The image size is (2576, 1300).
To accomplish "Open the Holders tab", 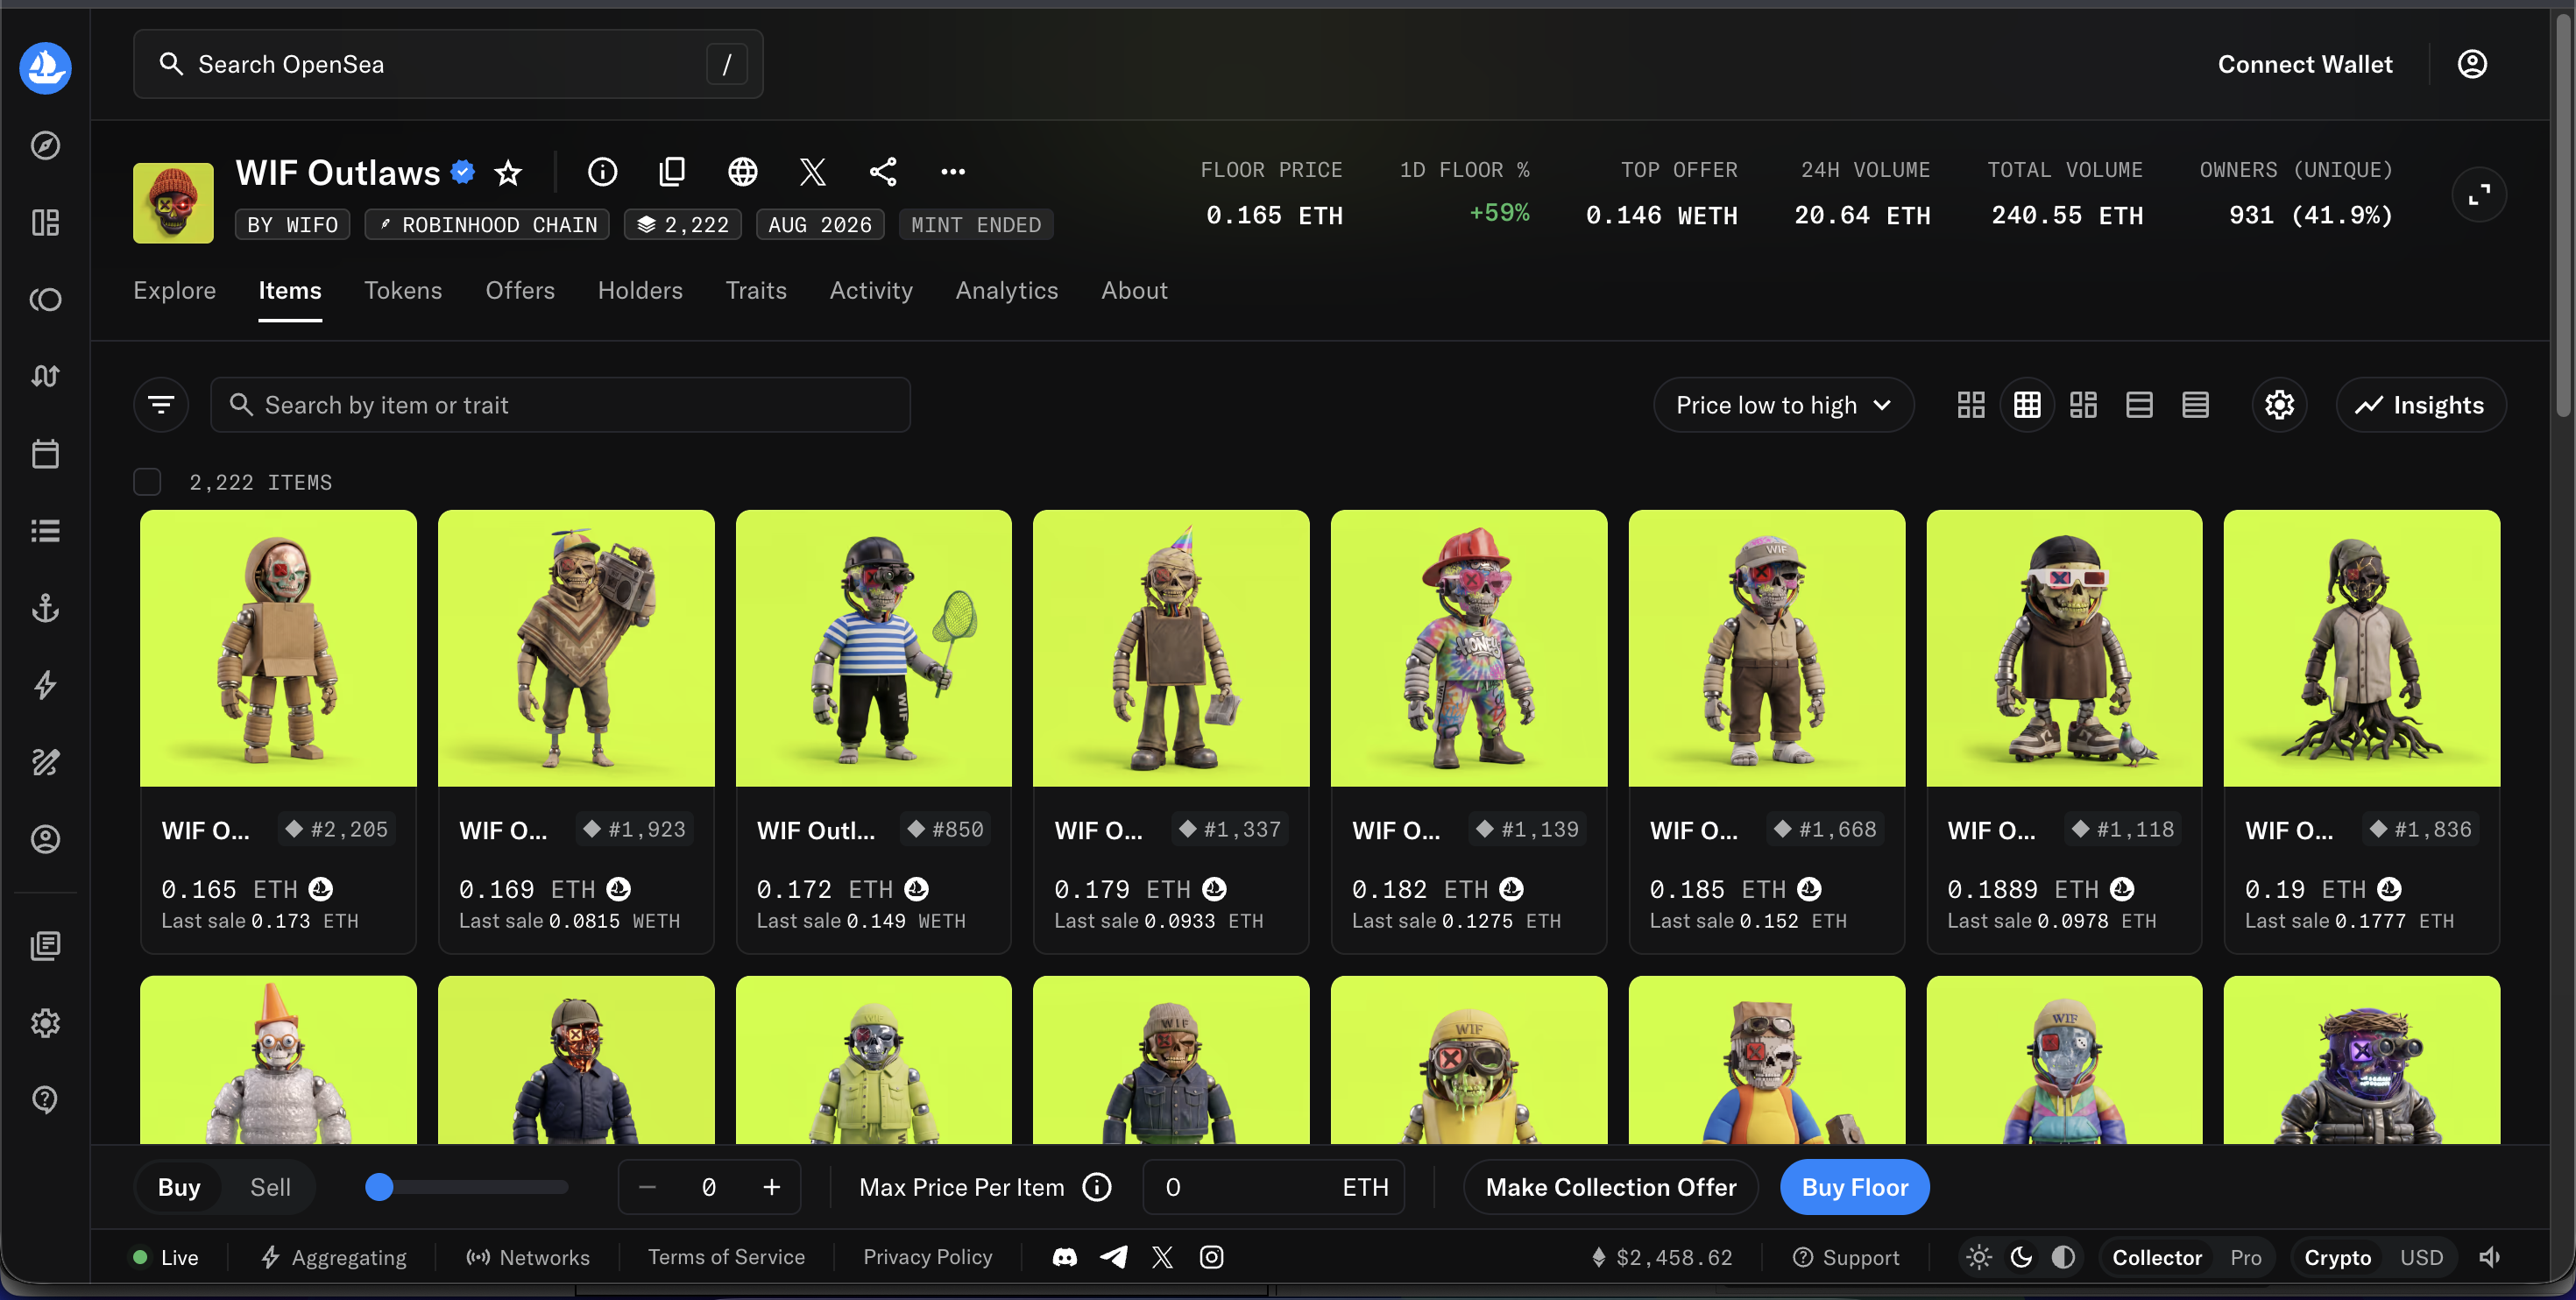I will pyautogui.click(x=640, y=291).
